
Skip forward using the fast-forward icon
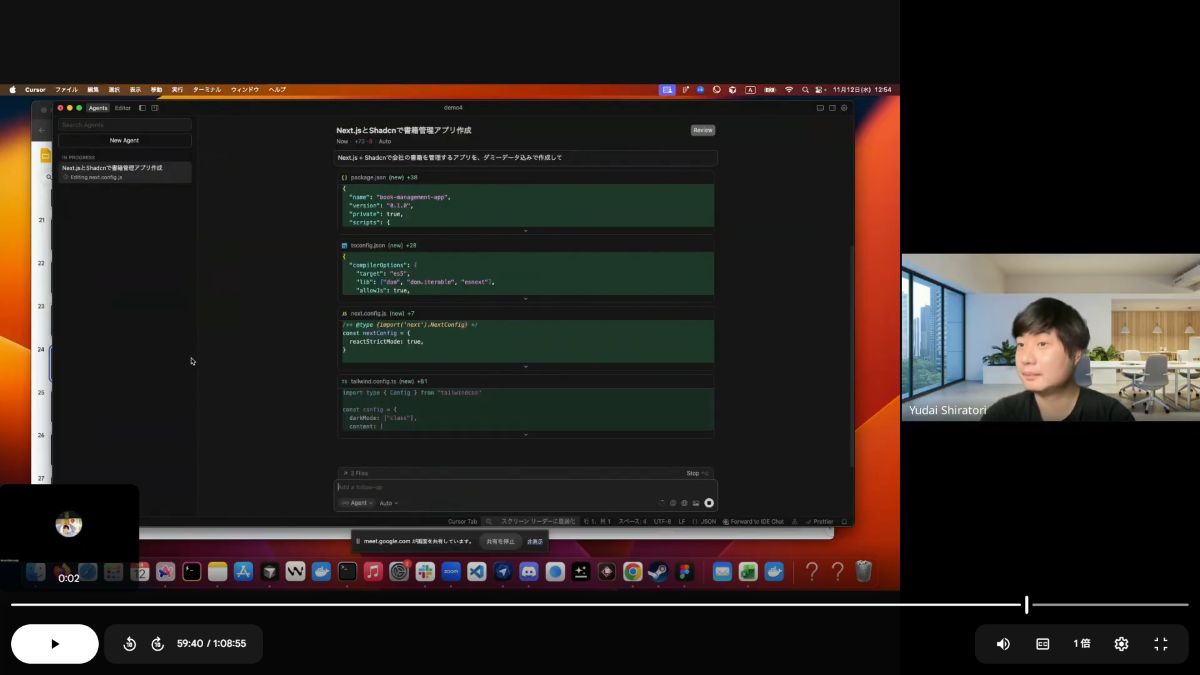157,644
